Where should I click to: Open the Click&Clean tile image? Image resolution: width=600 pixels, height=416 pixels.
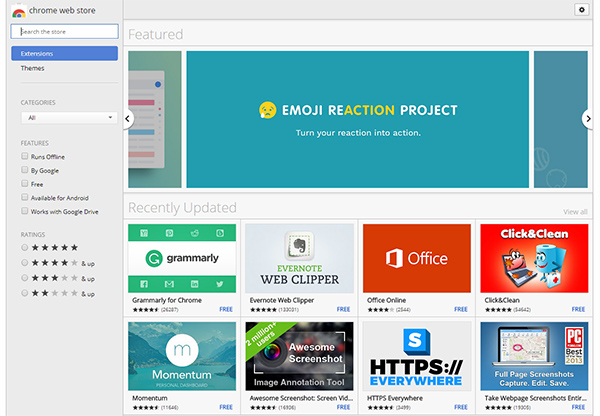534,258
